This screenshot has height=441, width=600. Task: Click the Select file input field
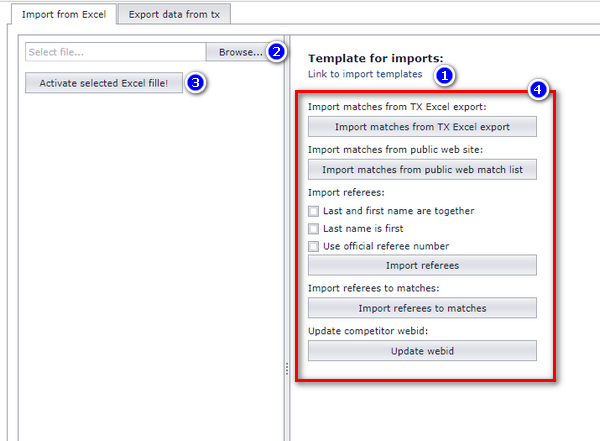[116, 52]
